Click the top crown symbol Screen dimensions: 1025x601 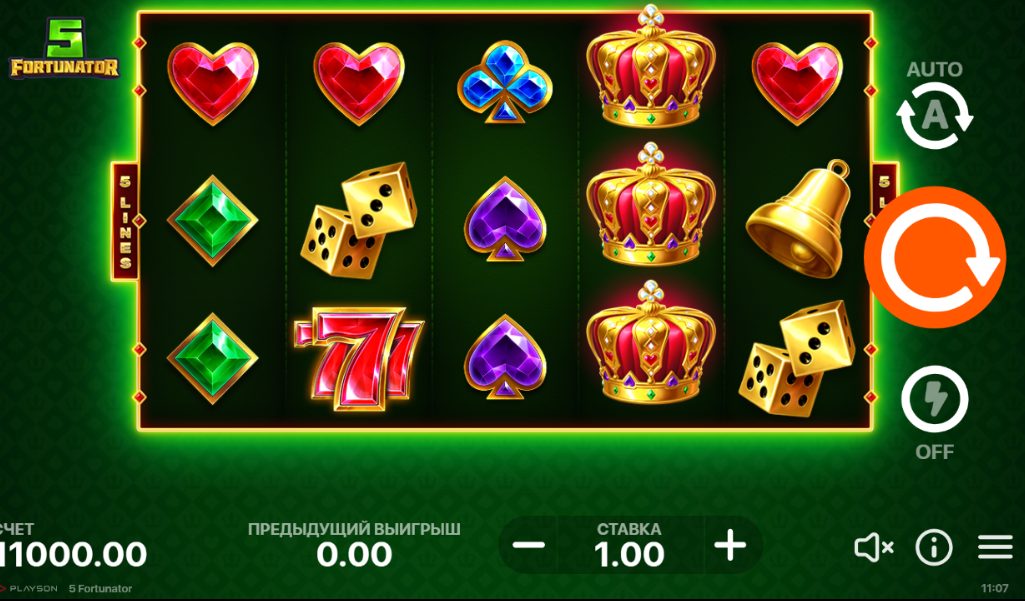point(650,66)
